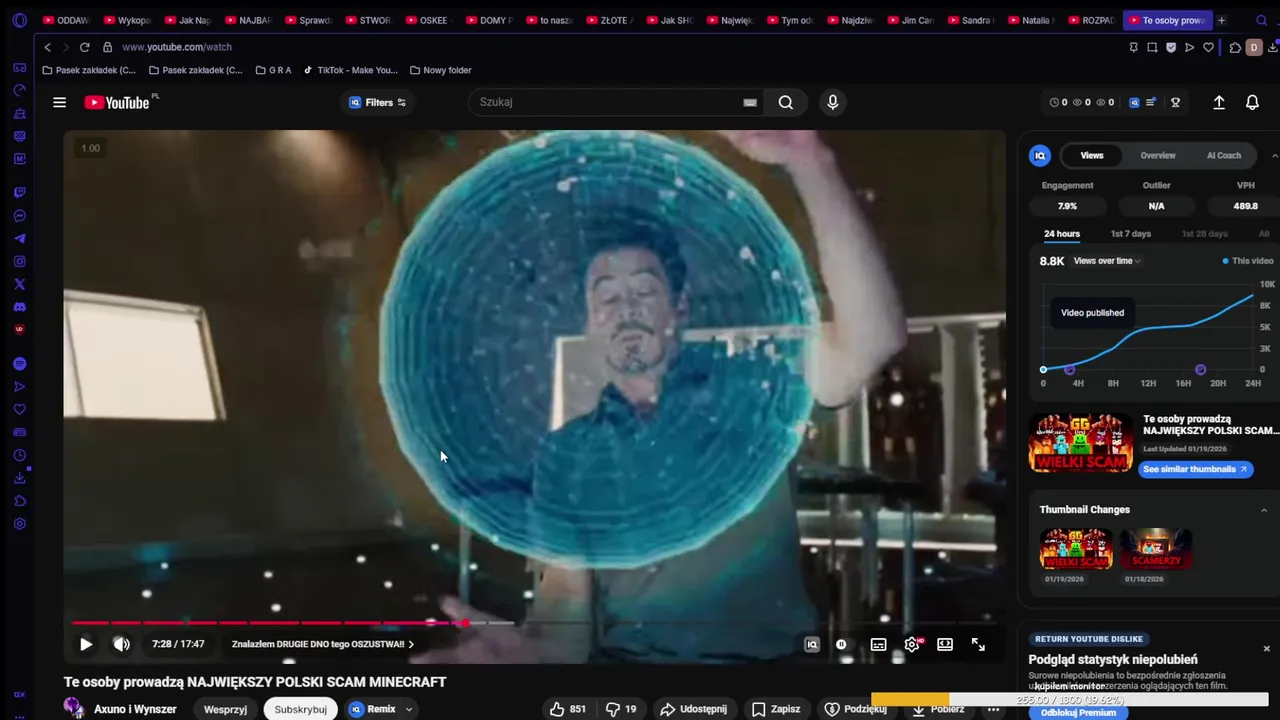Viewport: 1280px width, 720px height.
Task: Open YouTube notifications bell
Action: 1252,102
